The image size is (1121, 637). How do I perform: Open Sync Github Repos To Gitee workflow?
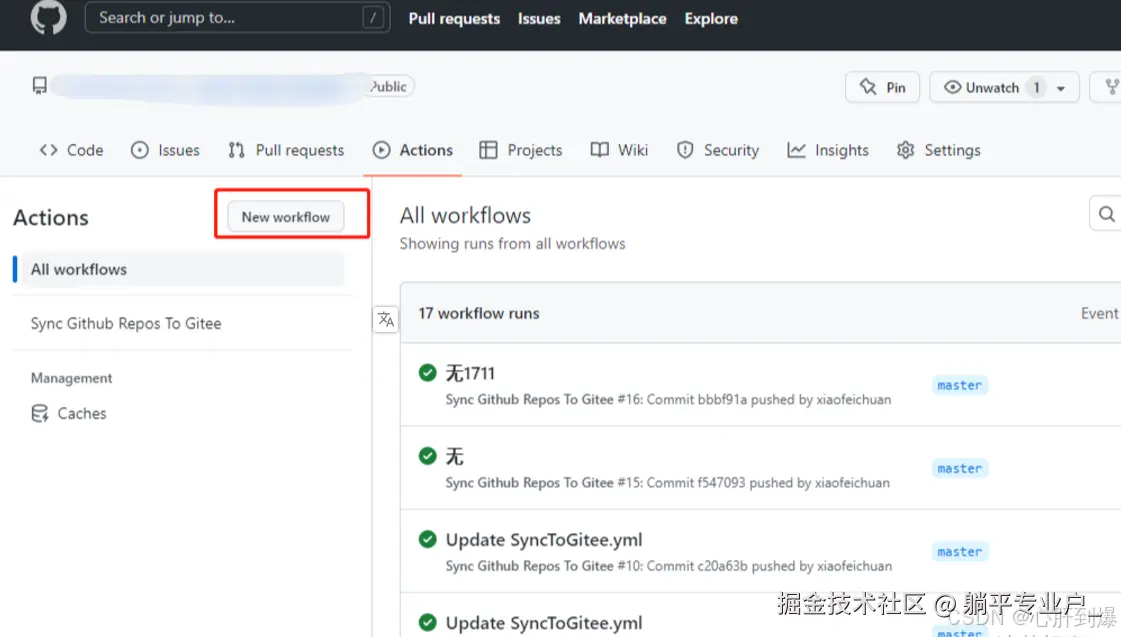[x=126, y=323]
